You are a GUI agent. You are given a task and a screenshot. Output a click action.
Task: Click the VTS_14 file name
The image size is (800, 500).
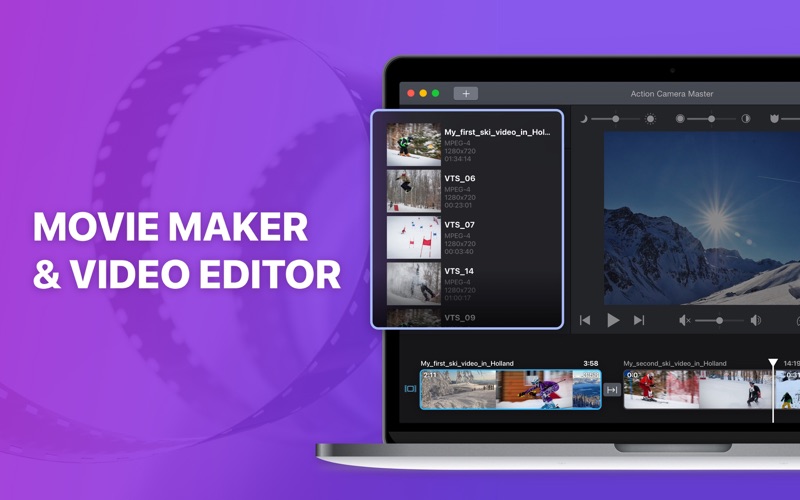click(459, 271)
